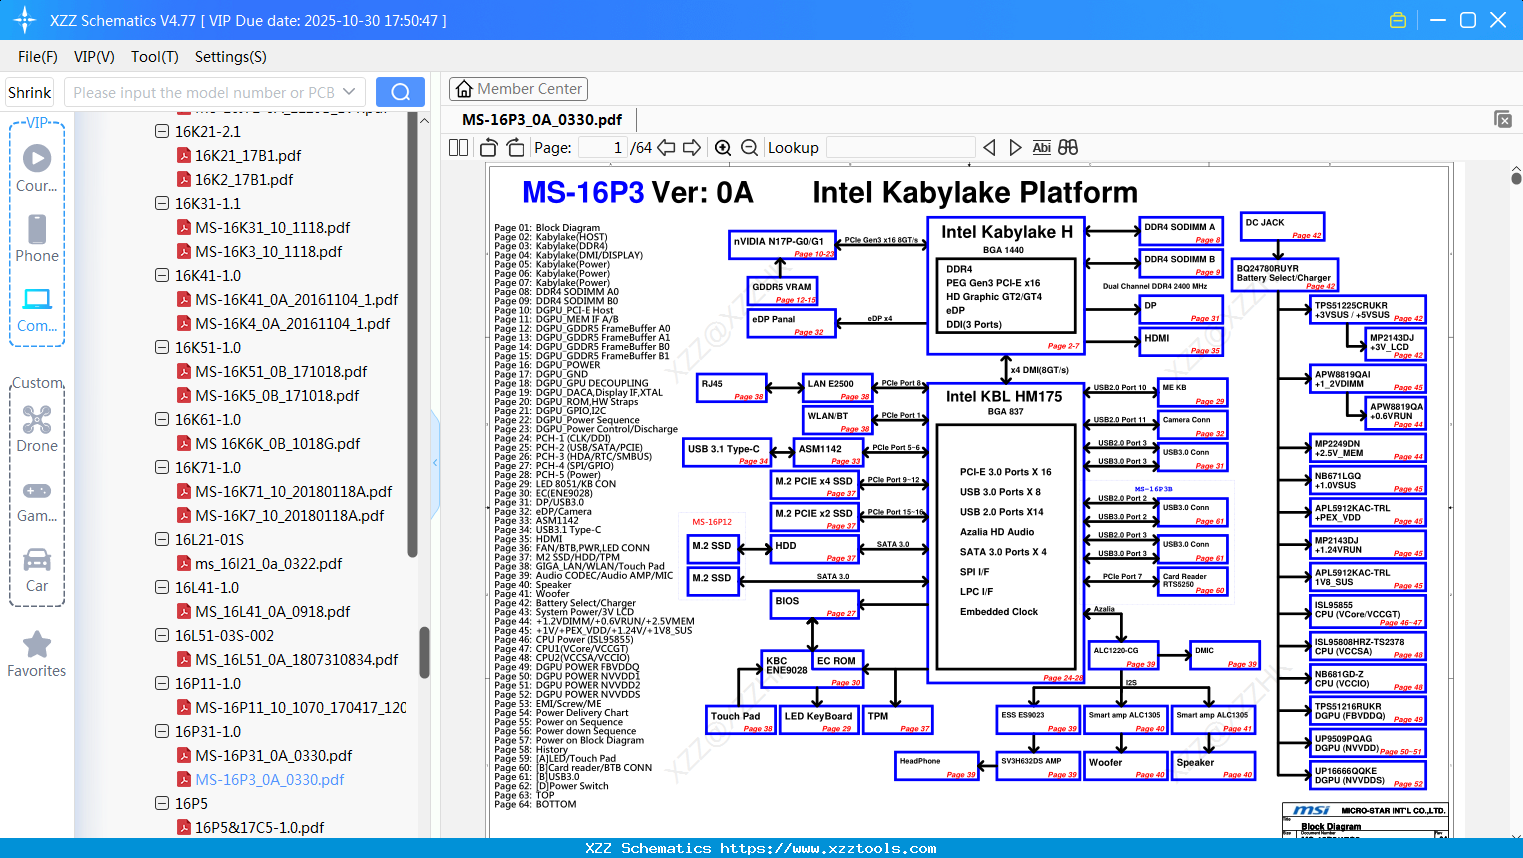Click the Abi text-match icon

pyautogui.click(x=1041, y=148)
